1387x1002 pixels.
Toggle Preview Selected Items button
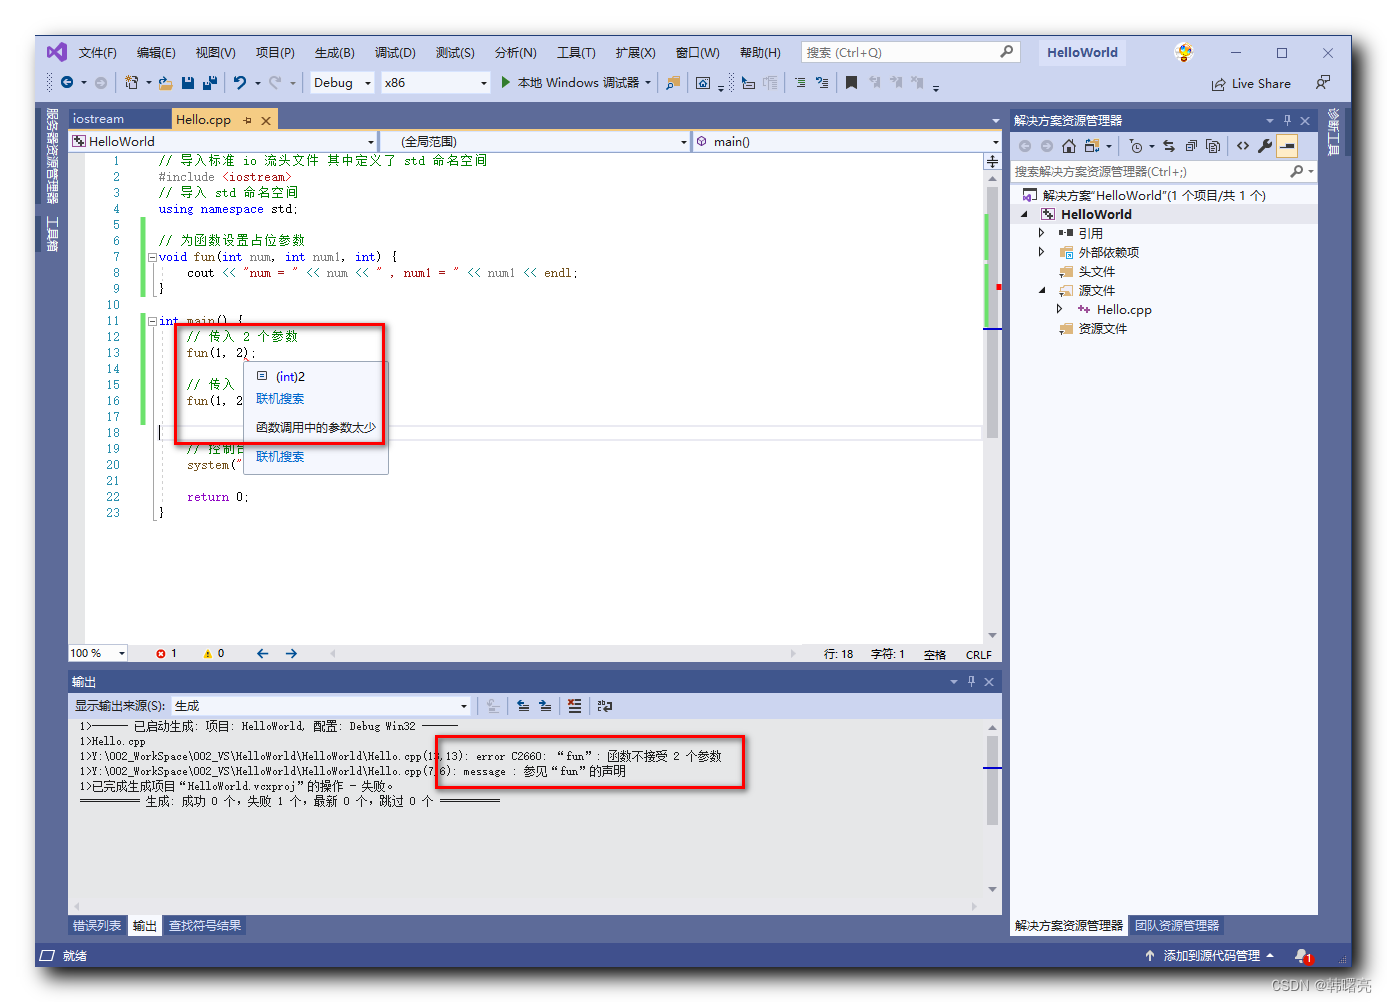(x=1288, y=146)
